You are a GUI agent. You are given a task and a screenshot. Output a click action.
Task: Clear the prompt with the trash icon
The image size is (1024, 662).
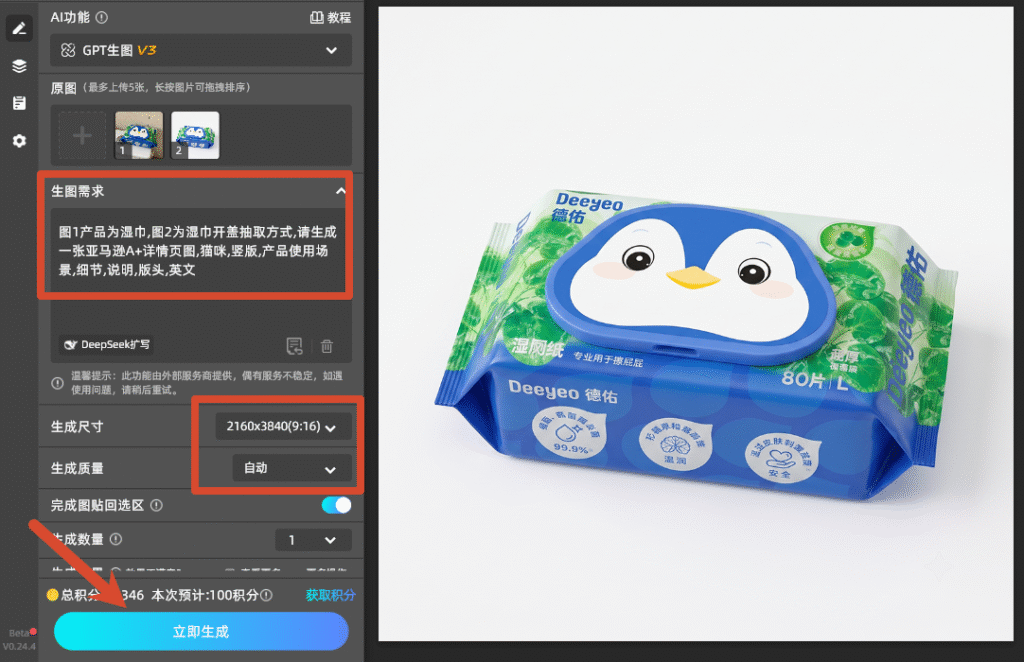point(327,346)
